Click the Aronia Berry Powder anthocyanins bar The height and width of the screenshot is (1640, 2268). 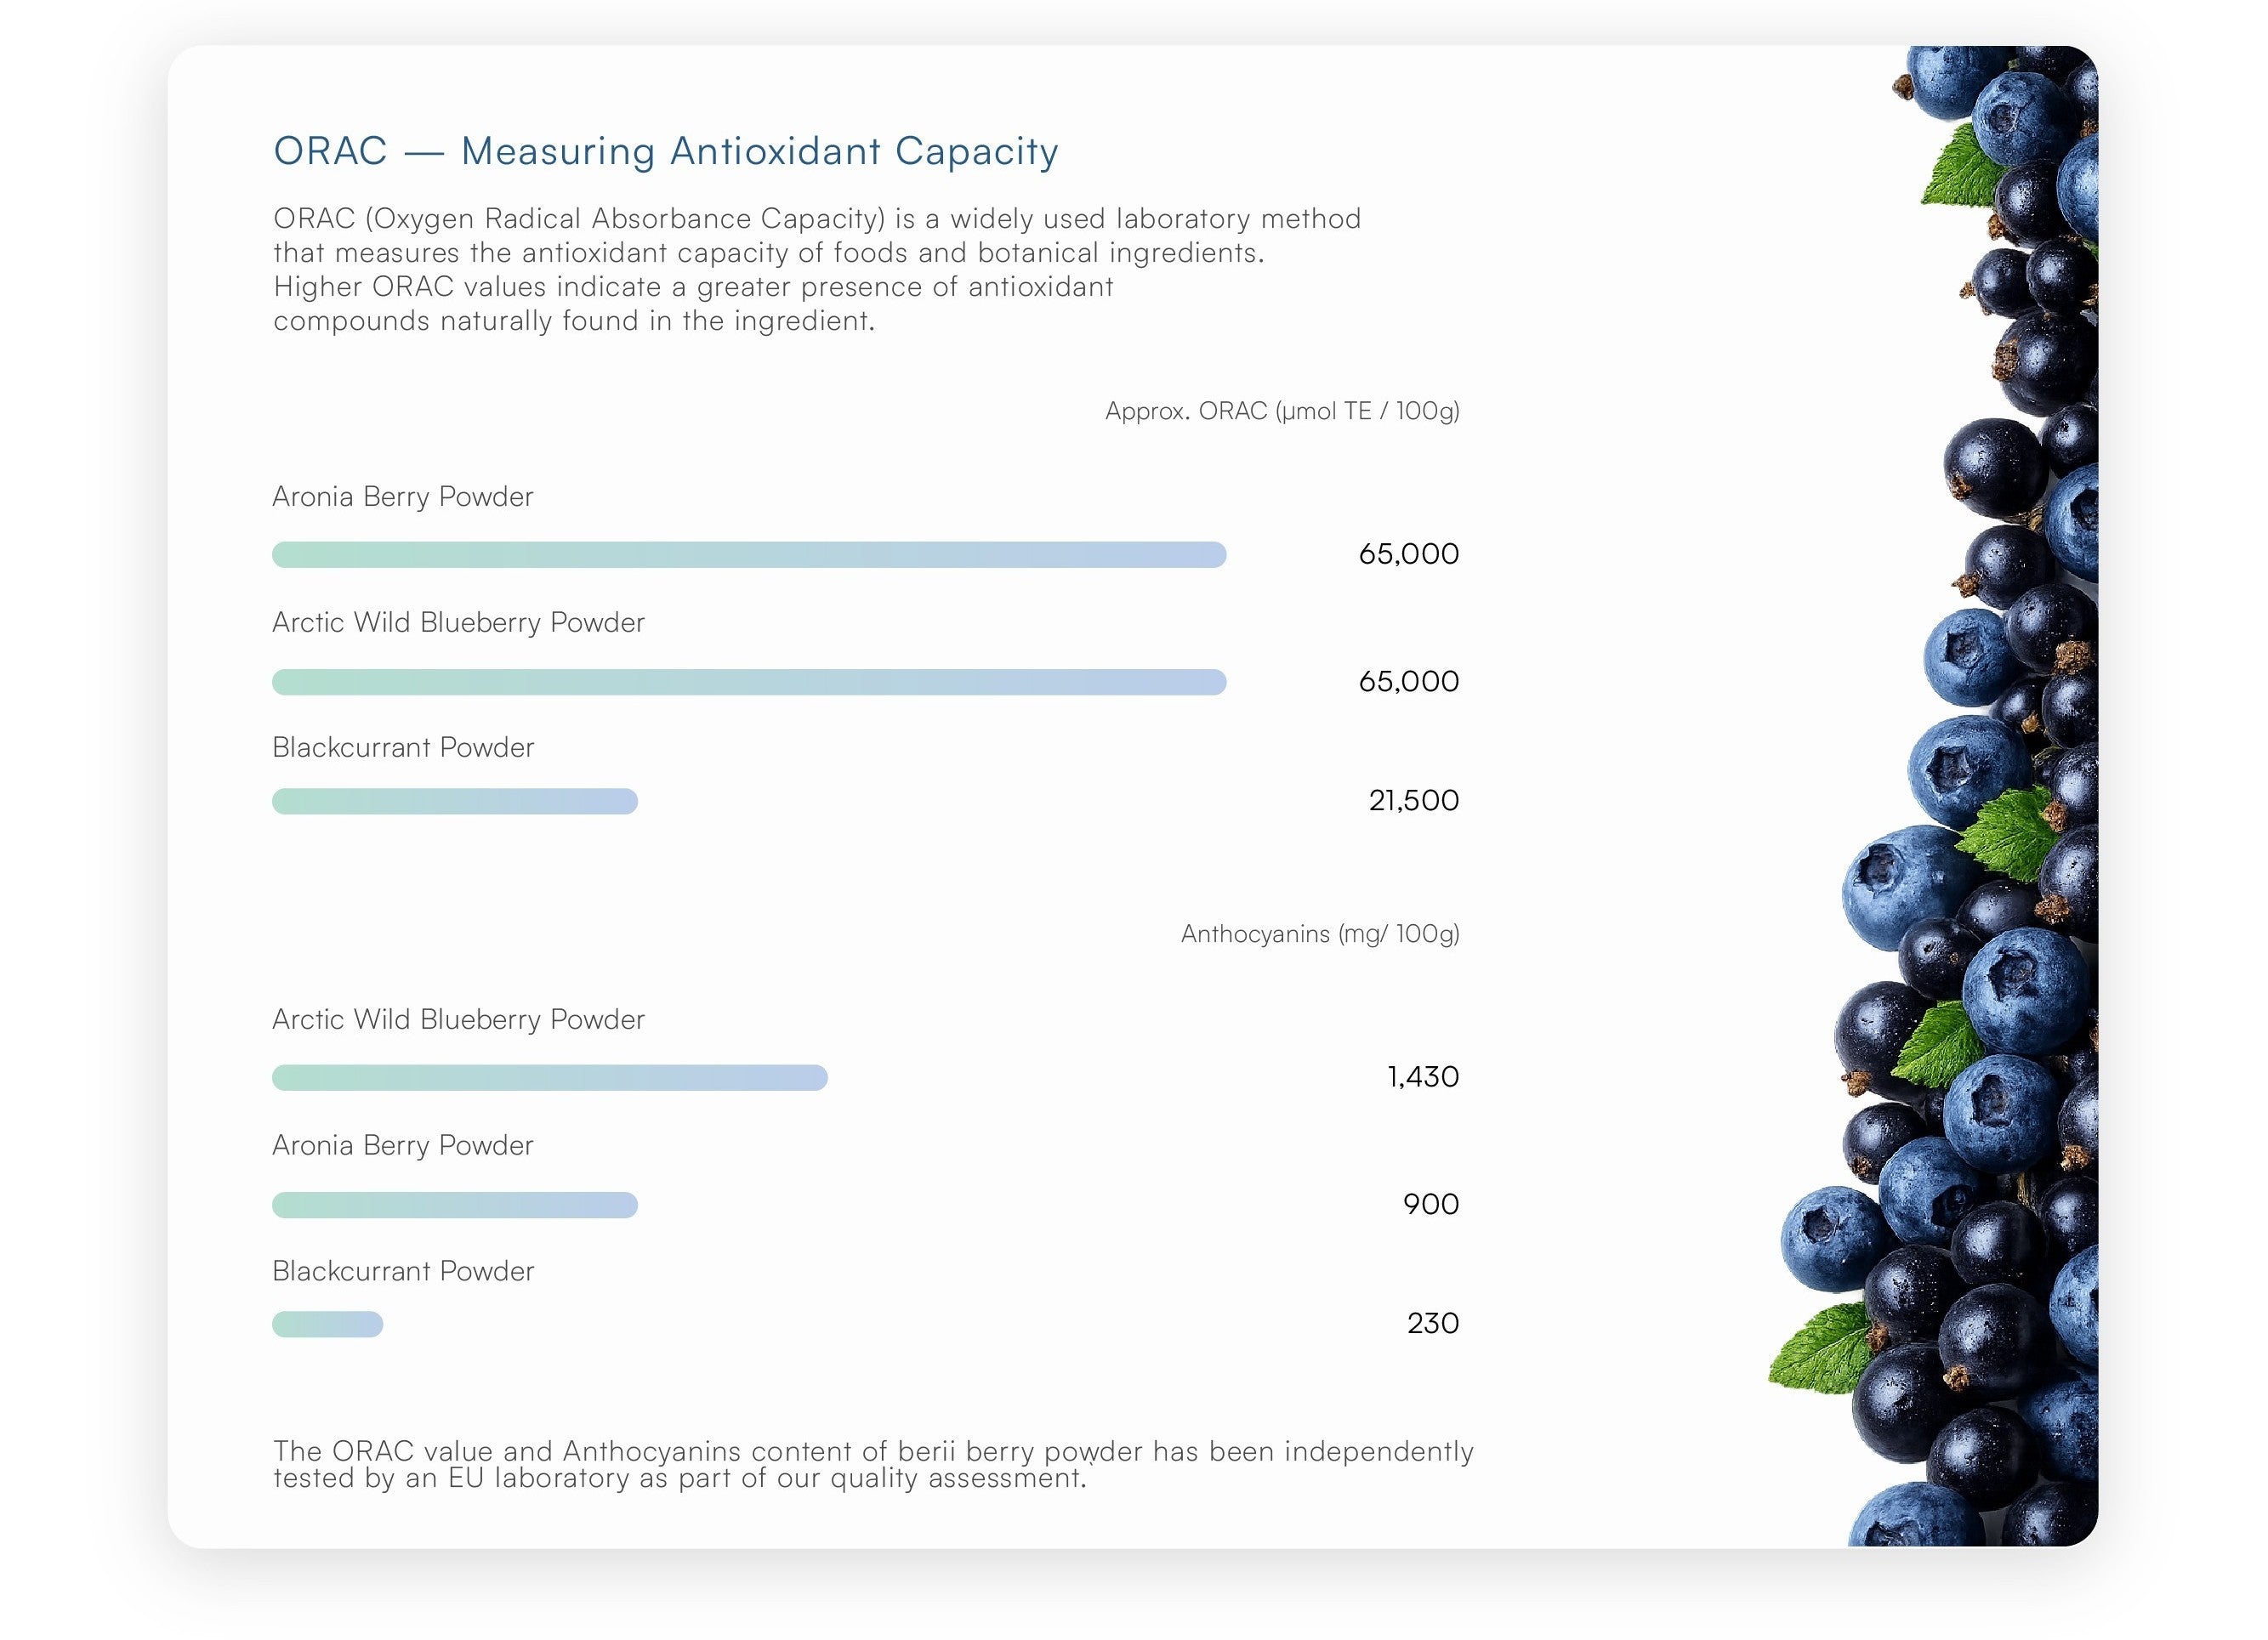(x=454, y=1205)
